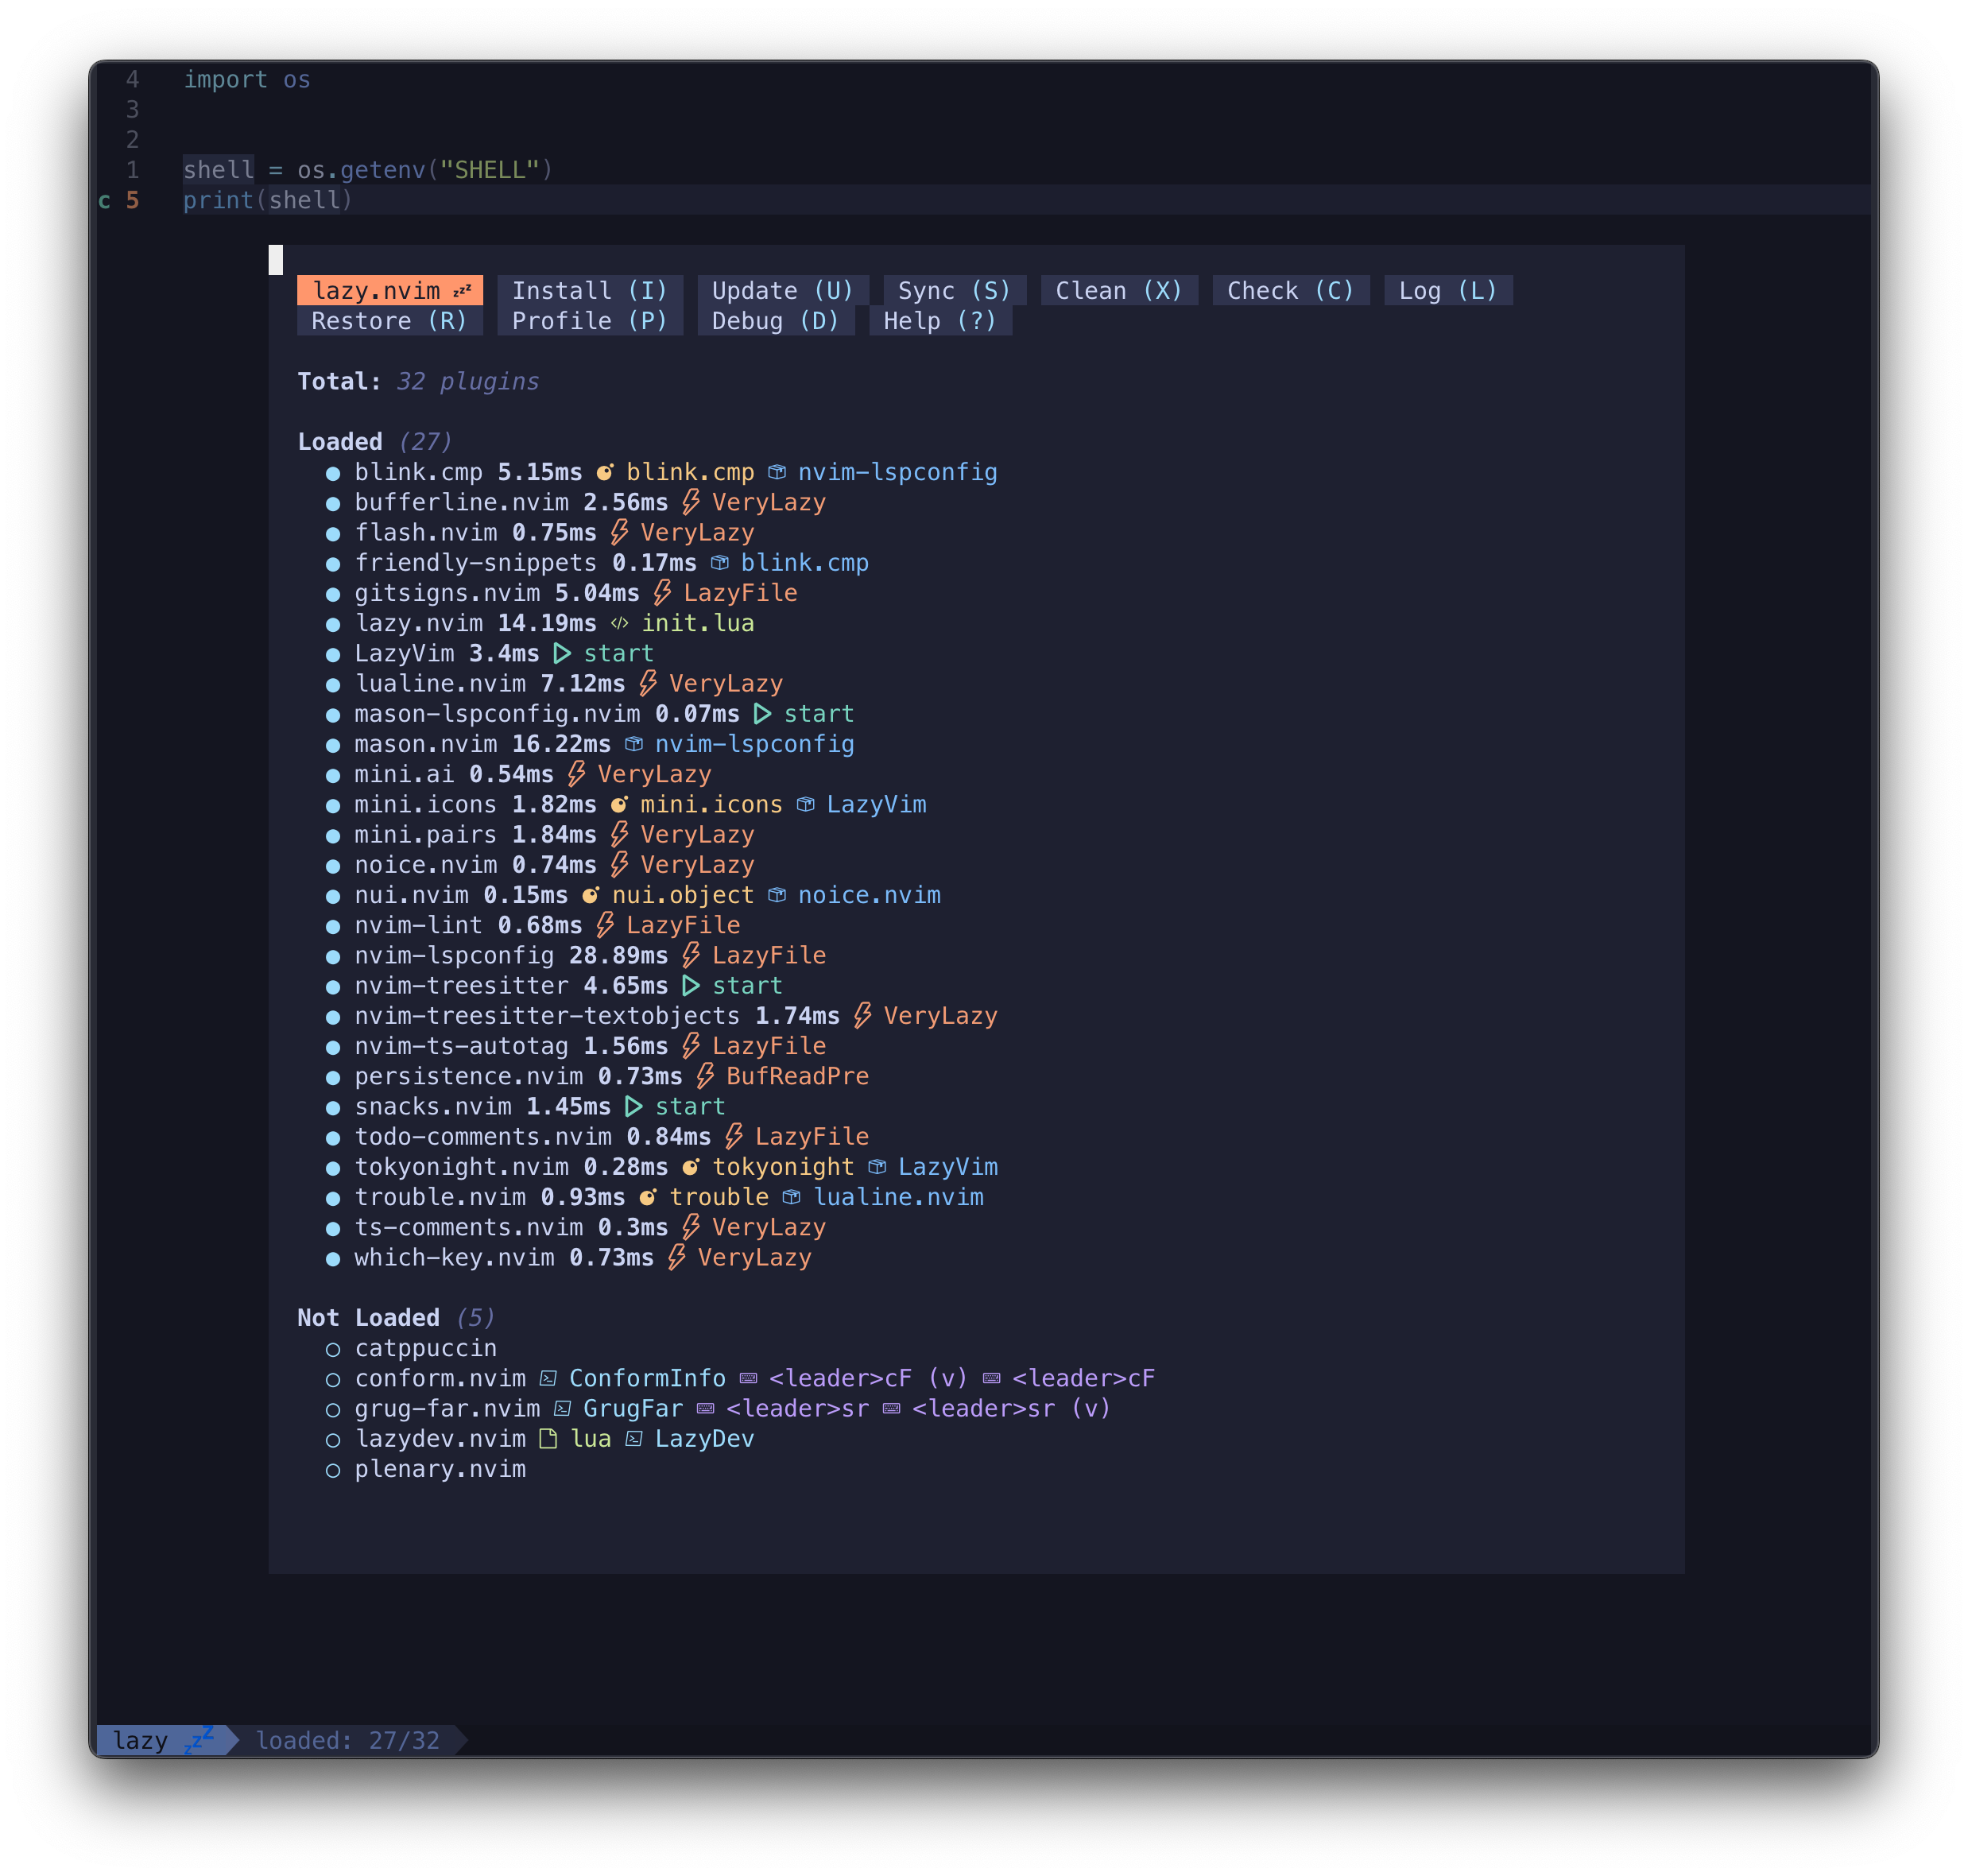
Task: Click the lightning event icon on flash.nvim row
Action: (x=619, y=532)
